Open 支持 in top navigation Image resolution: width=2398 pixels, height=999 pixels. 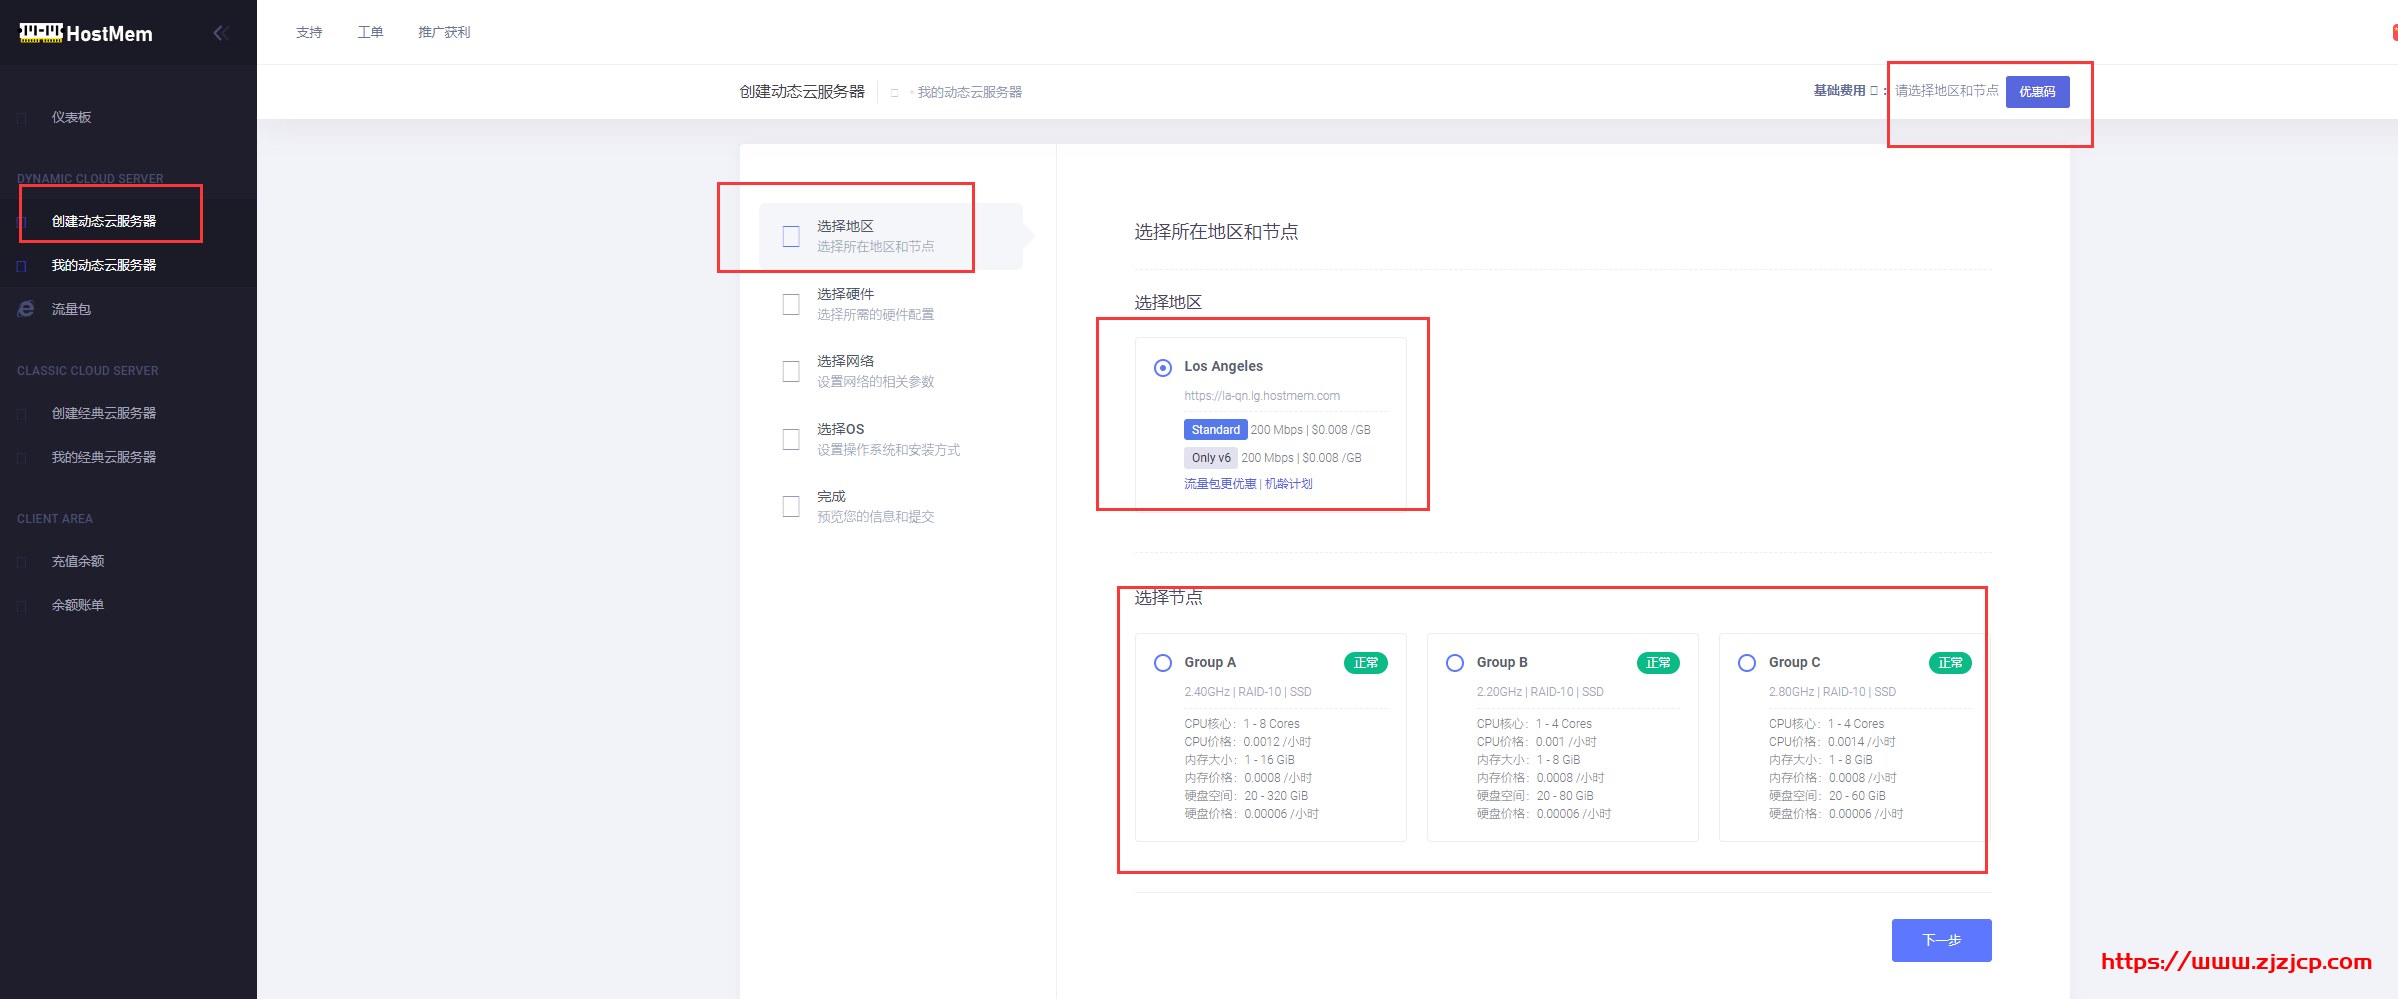point(309,32)
